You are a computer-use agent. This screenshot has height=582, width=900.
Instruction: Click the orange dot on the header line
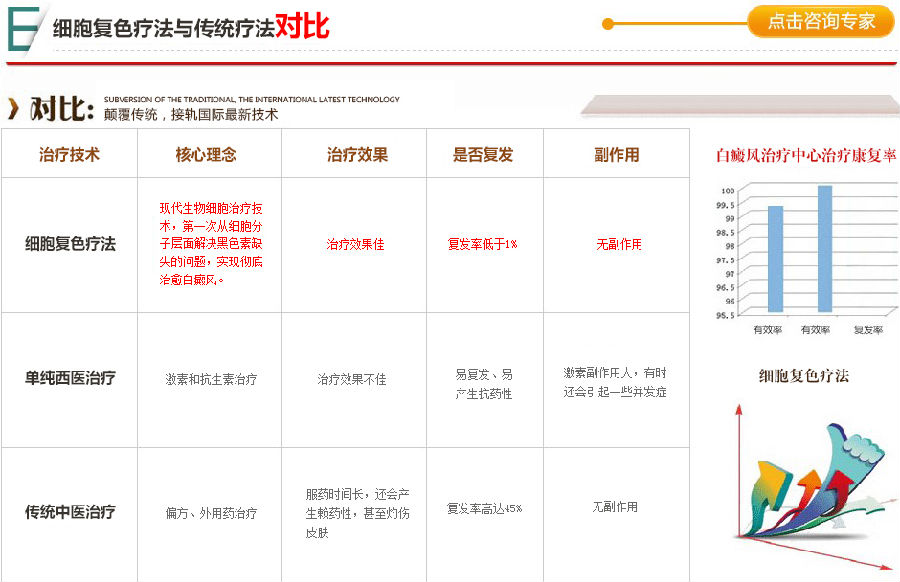(x=608, y=24)
